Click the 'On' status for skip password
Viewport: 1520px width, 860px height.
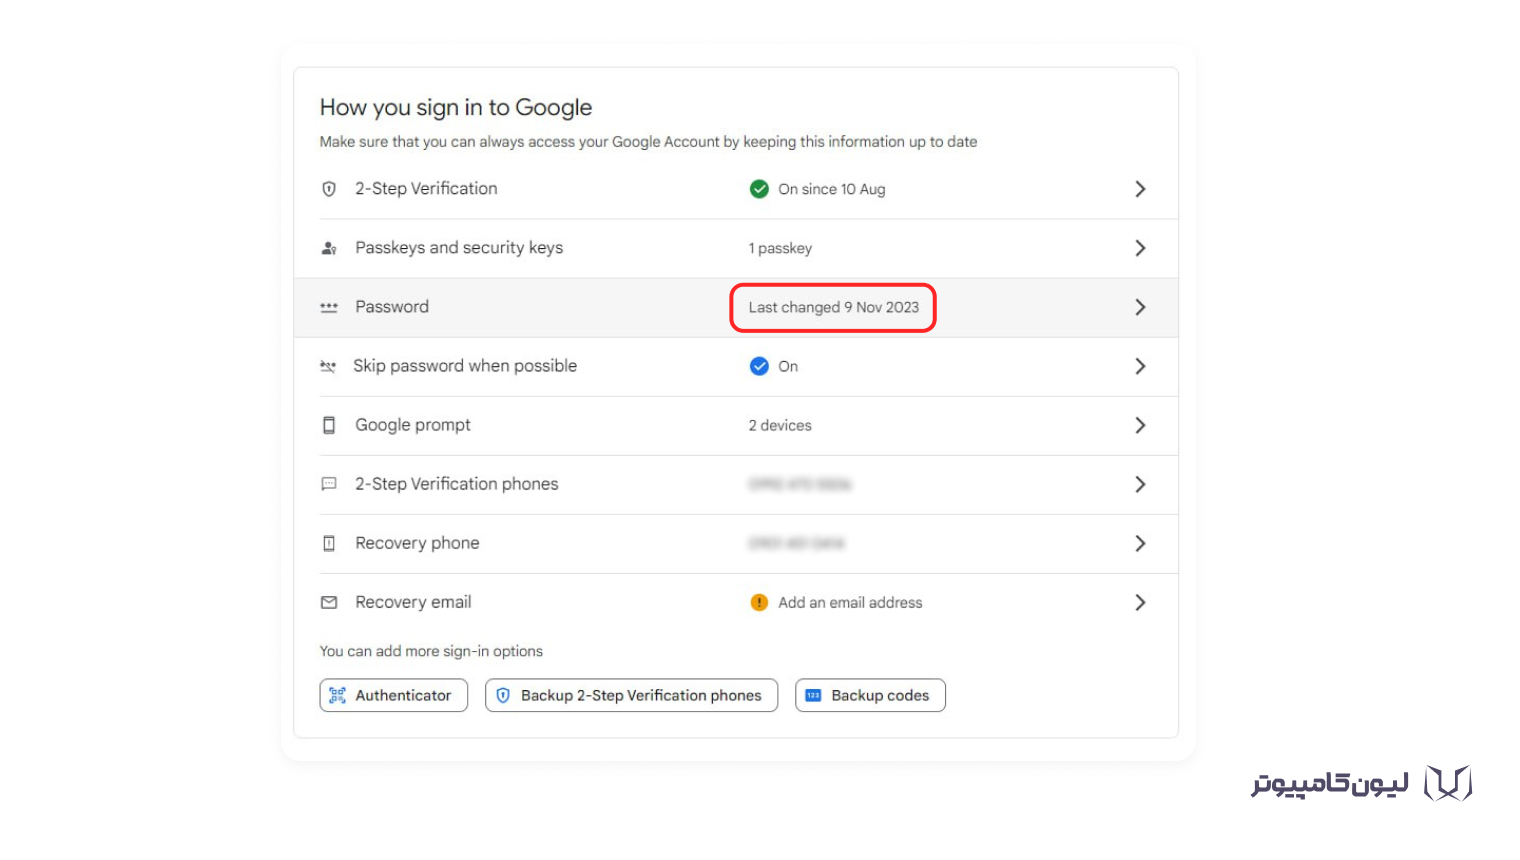(x=788, y=366)
